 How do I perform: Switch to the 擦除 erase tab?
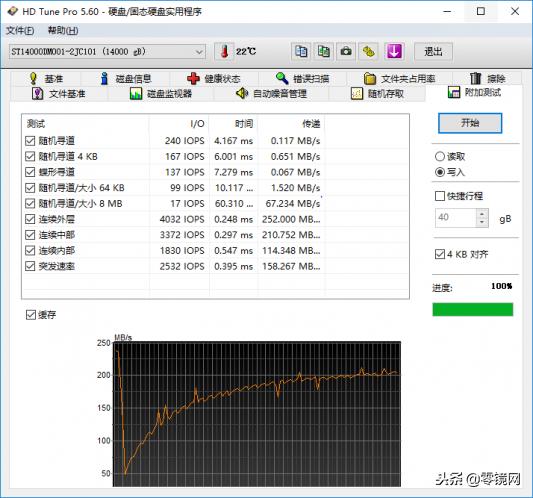[x=487, y=79]
